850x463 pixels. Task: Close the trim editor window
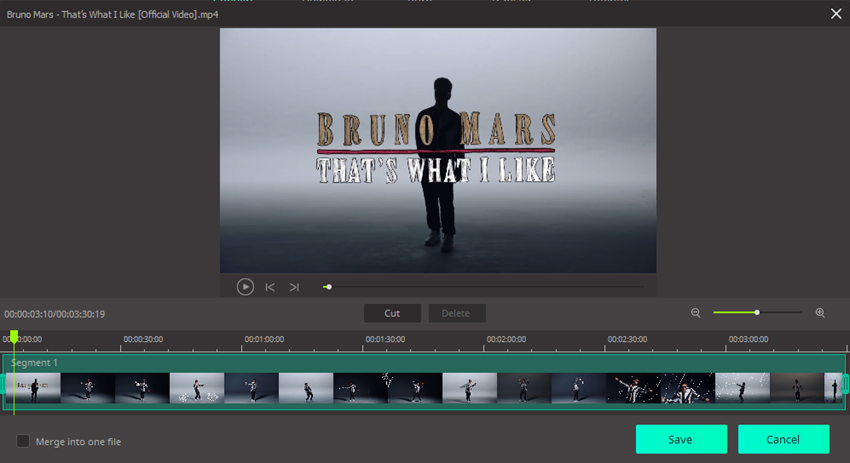836,14
